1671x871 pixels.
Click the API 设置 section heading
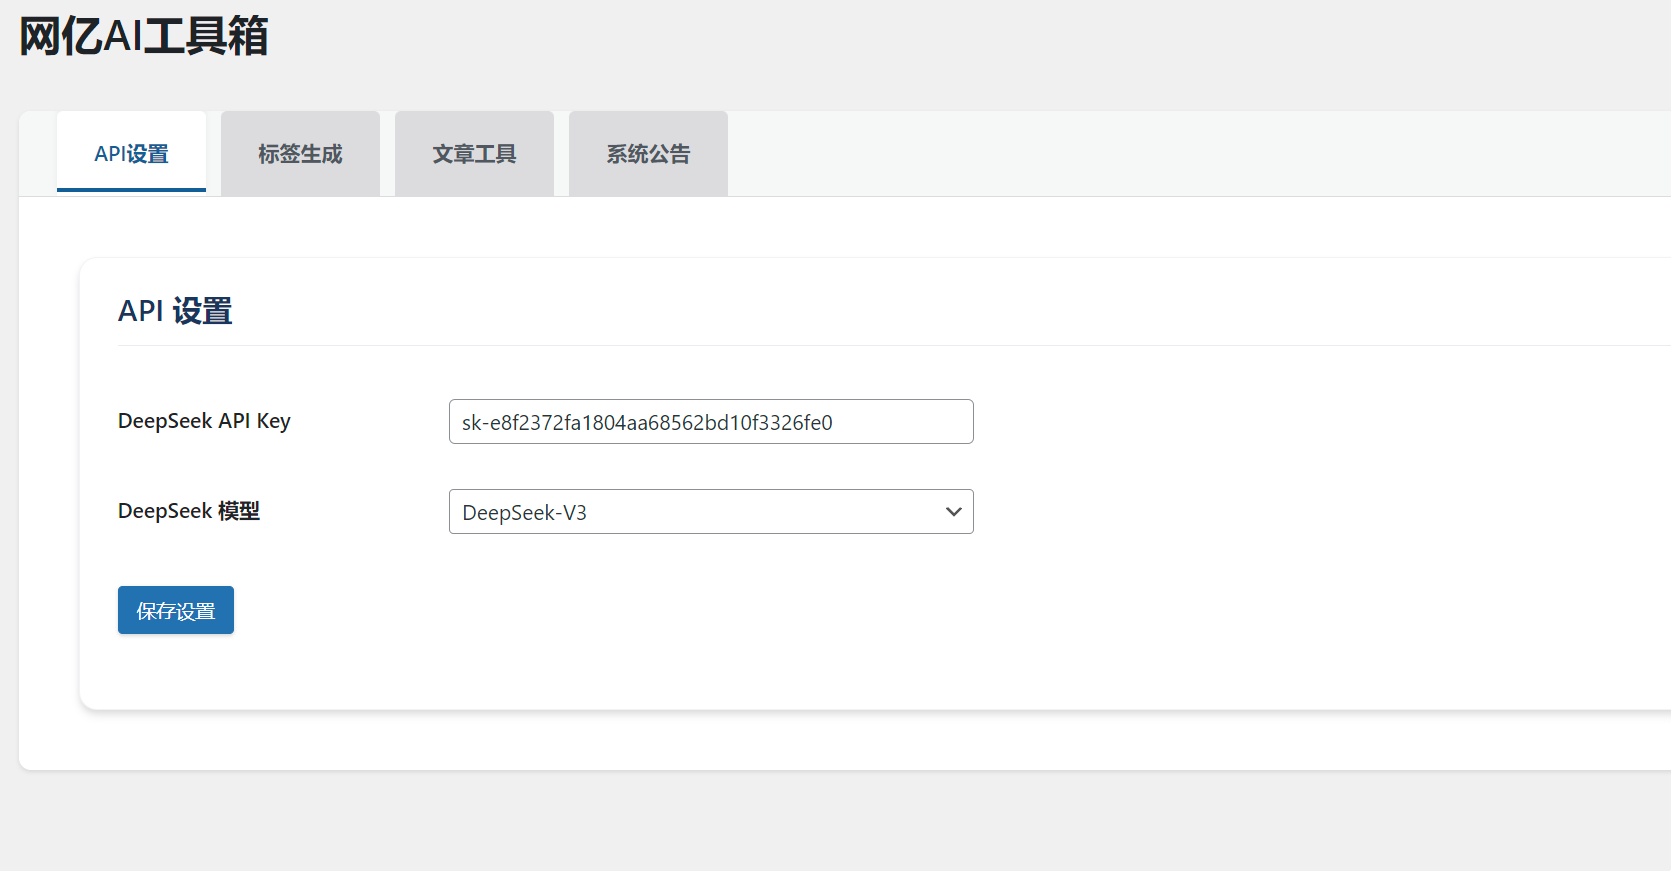175,311
